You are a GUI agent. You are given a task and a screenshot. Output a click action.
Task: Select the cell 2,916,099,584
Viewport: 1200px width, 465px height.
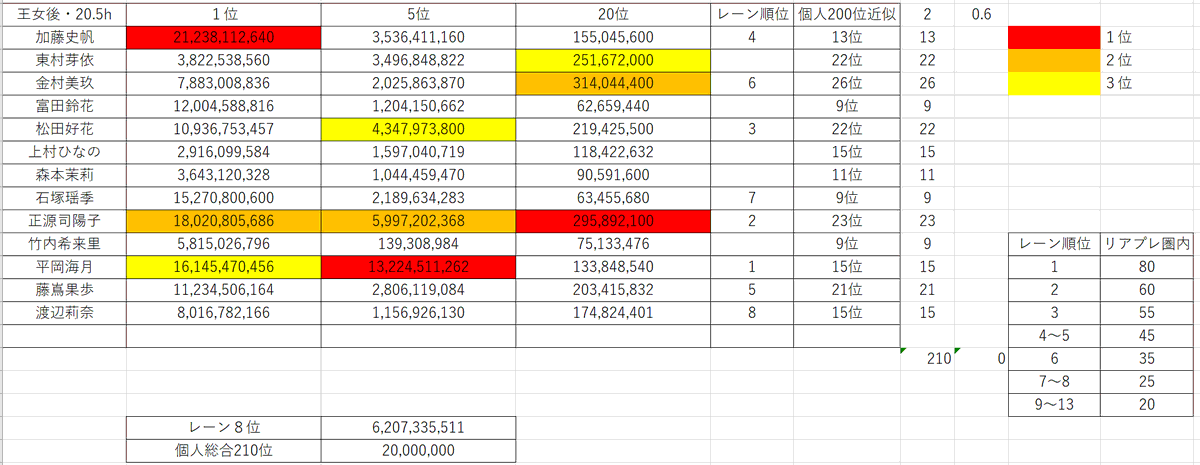pyautogui.click(x=224, y=152)
